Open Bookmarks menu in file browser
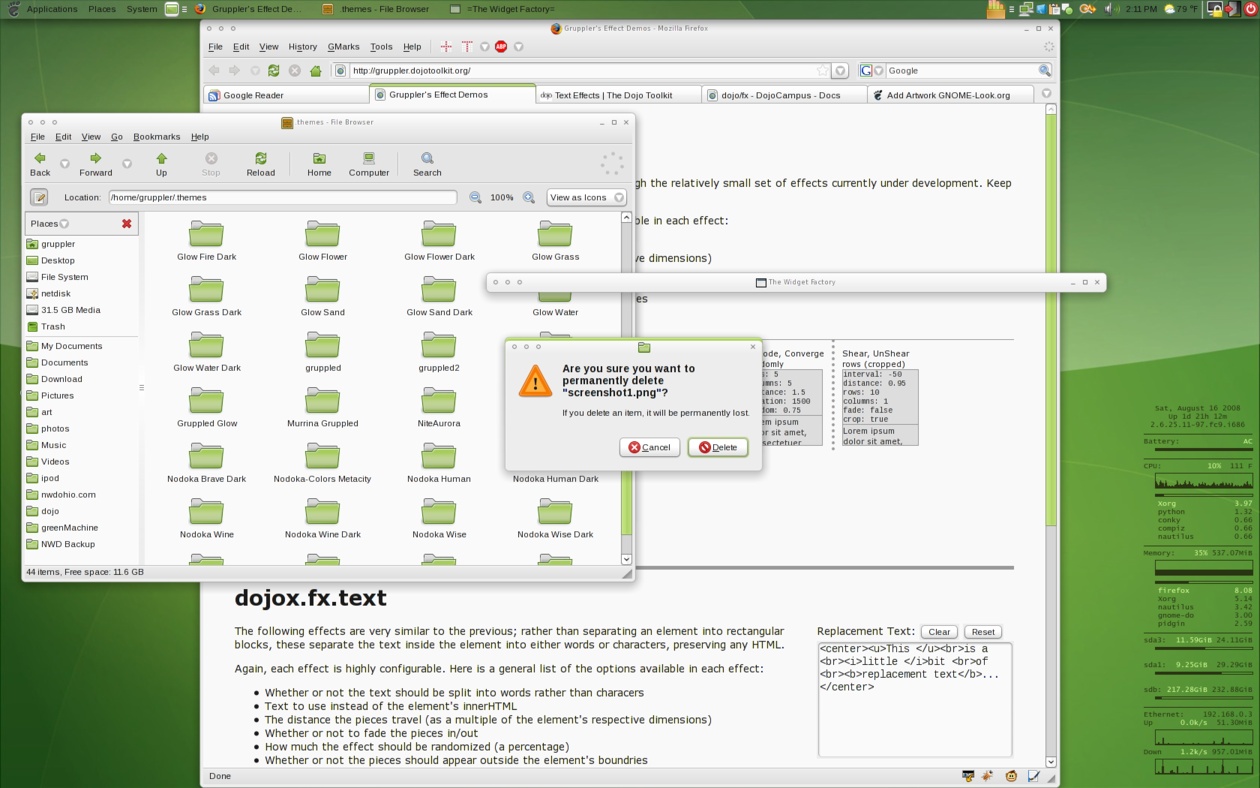This screenshot has width=1260, height=788. coord(156,137)
